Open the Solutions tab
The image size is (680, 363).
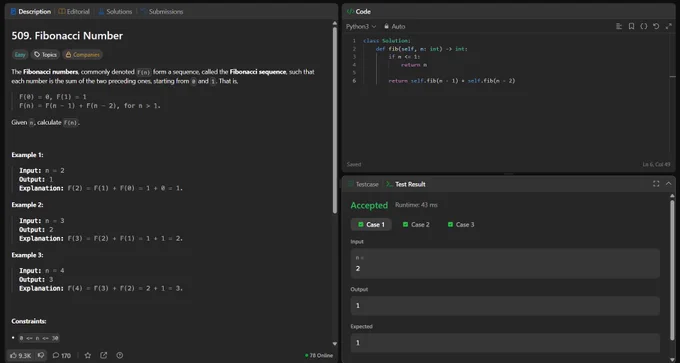click(115, 12)
